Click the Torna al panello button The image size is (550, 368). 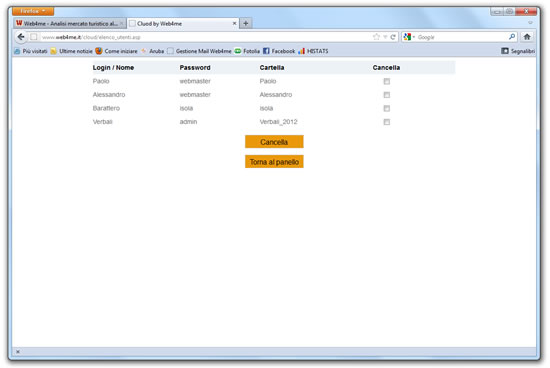274,162
